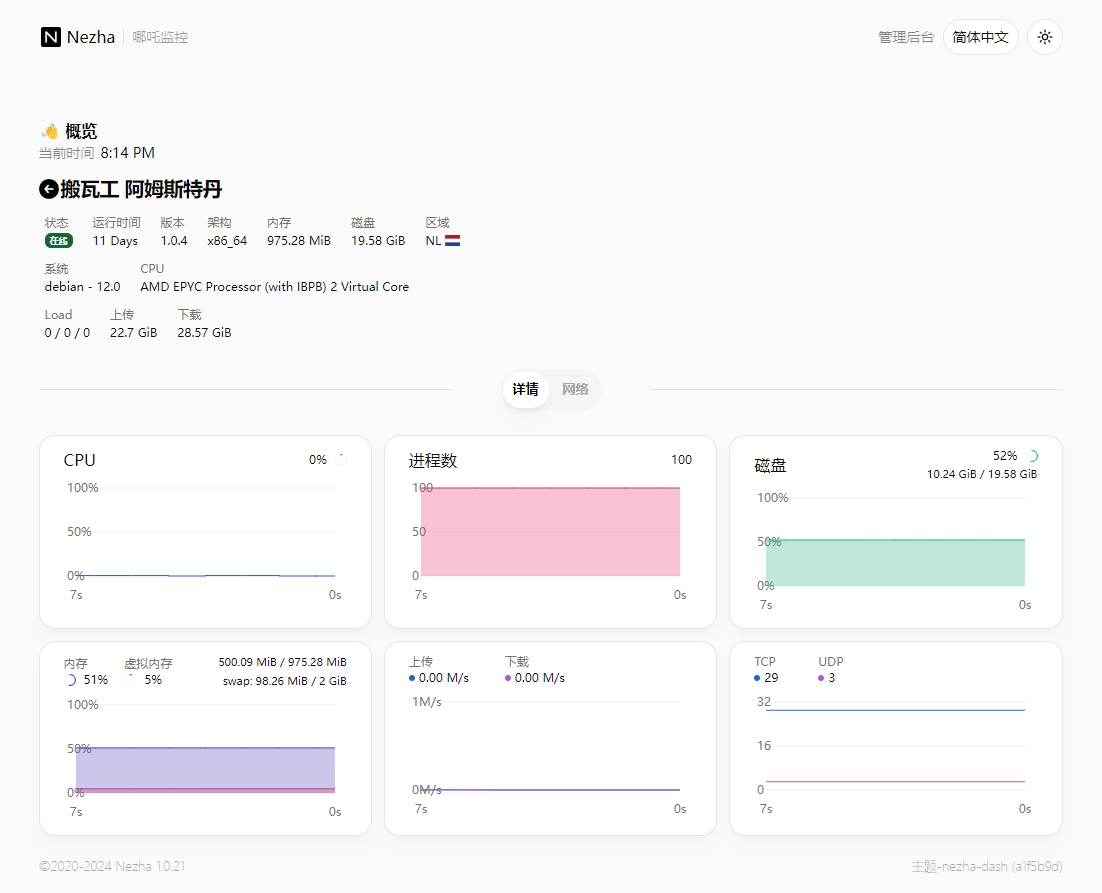
Task: Click the blue TCP legend dot
Action: 757,678
